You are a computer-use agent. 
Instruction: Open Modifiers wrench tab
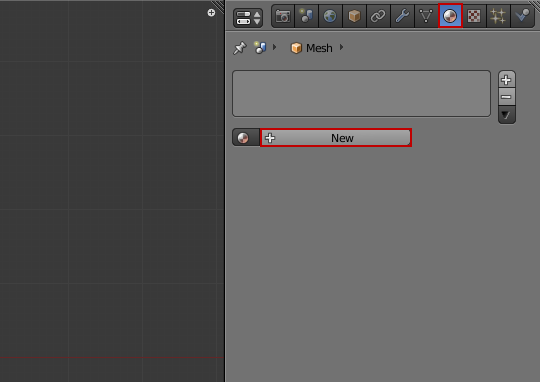point(402,16)
